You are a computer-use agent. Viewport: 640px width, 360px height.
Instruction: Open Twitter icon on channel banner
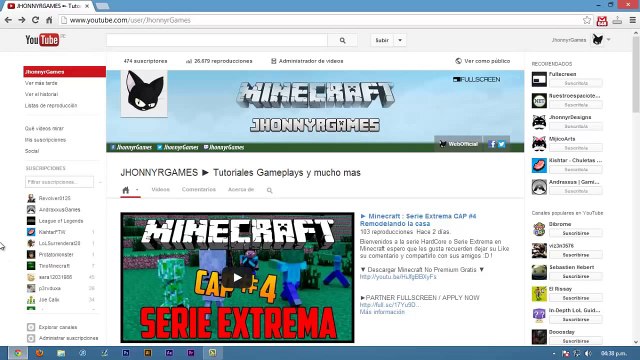[502, 144]
